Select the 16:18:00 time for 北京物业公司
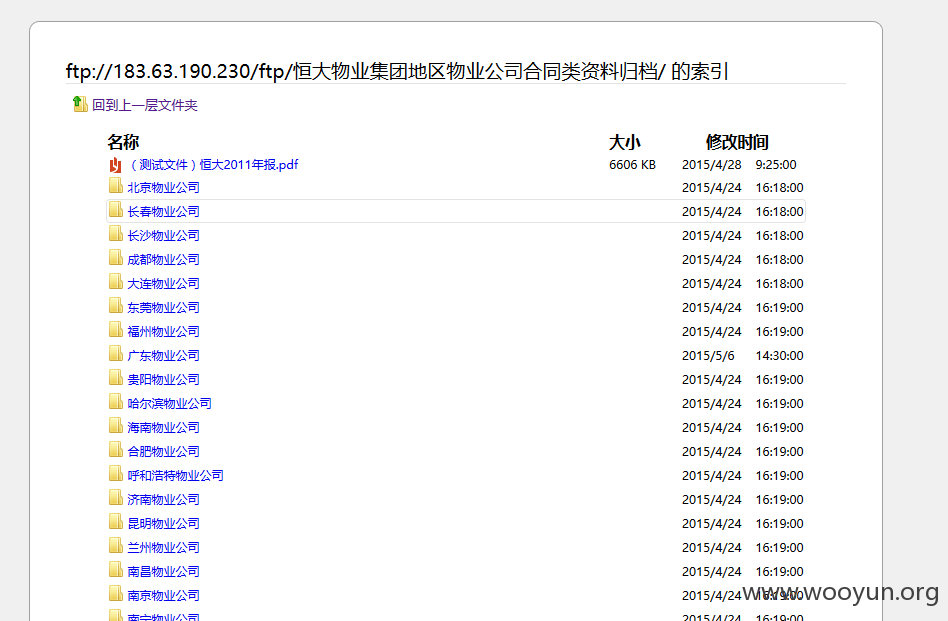This screenshot has height=621, width=948. pos(779,187)
